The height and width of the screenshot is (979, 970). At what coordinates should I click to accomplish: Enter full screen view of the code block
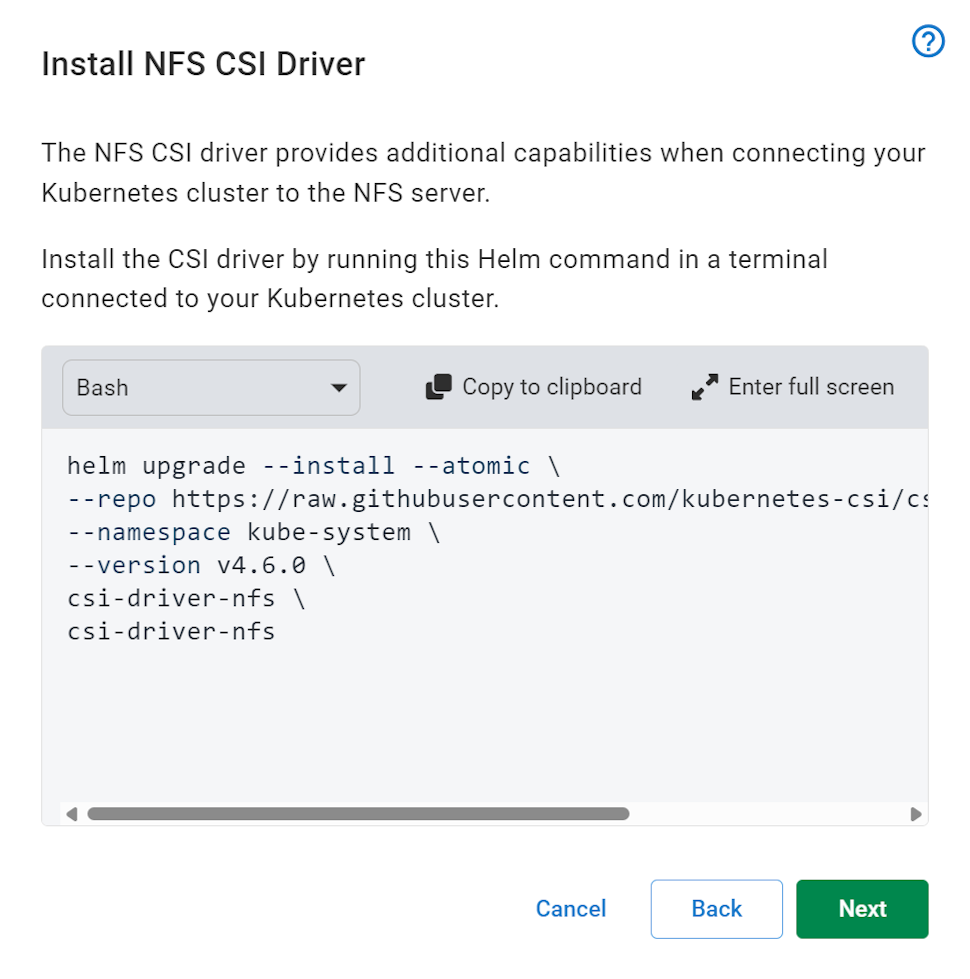pyautogui.click(x=791, y=387)
